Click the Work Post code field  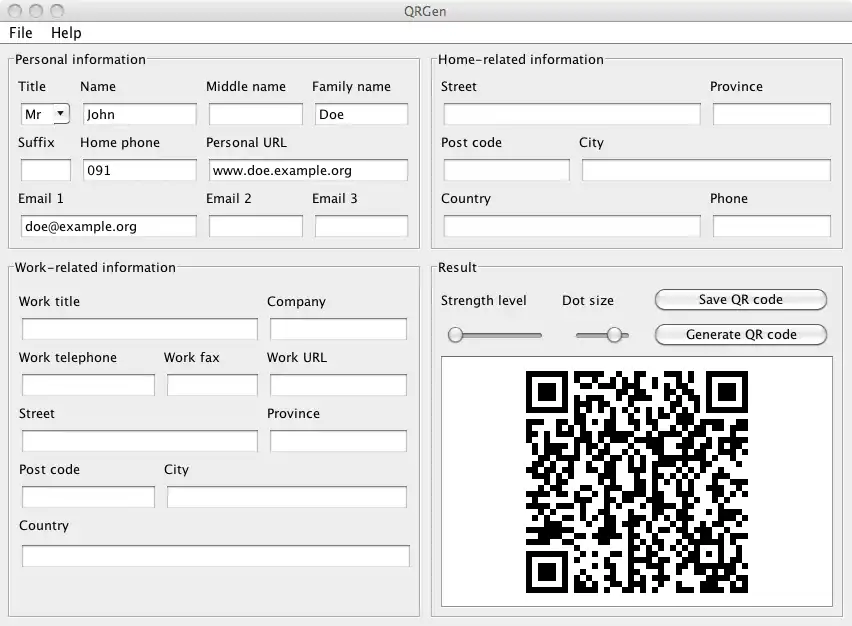coord(88,497)
